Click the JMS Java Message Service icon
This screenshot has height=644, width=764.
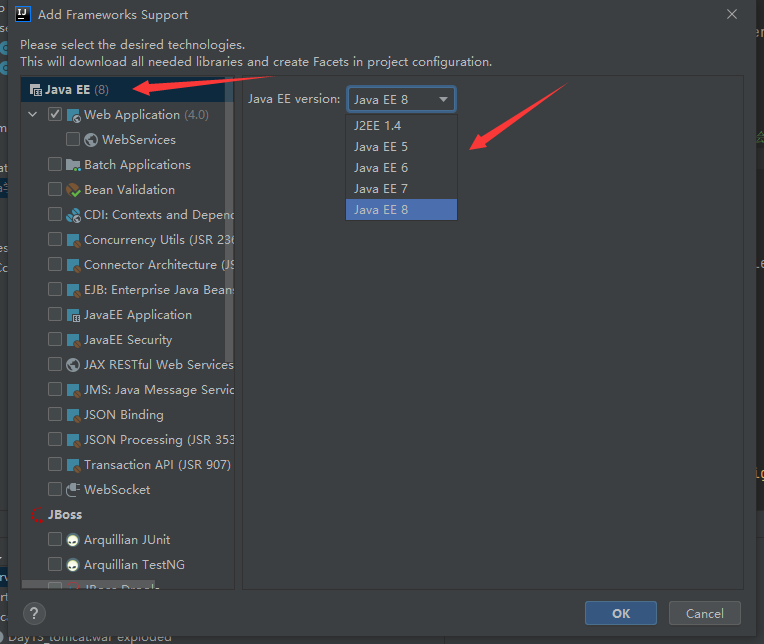pyautogui.click(x=73, y=390)
